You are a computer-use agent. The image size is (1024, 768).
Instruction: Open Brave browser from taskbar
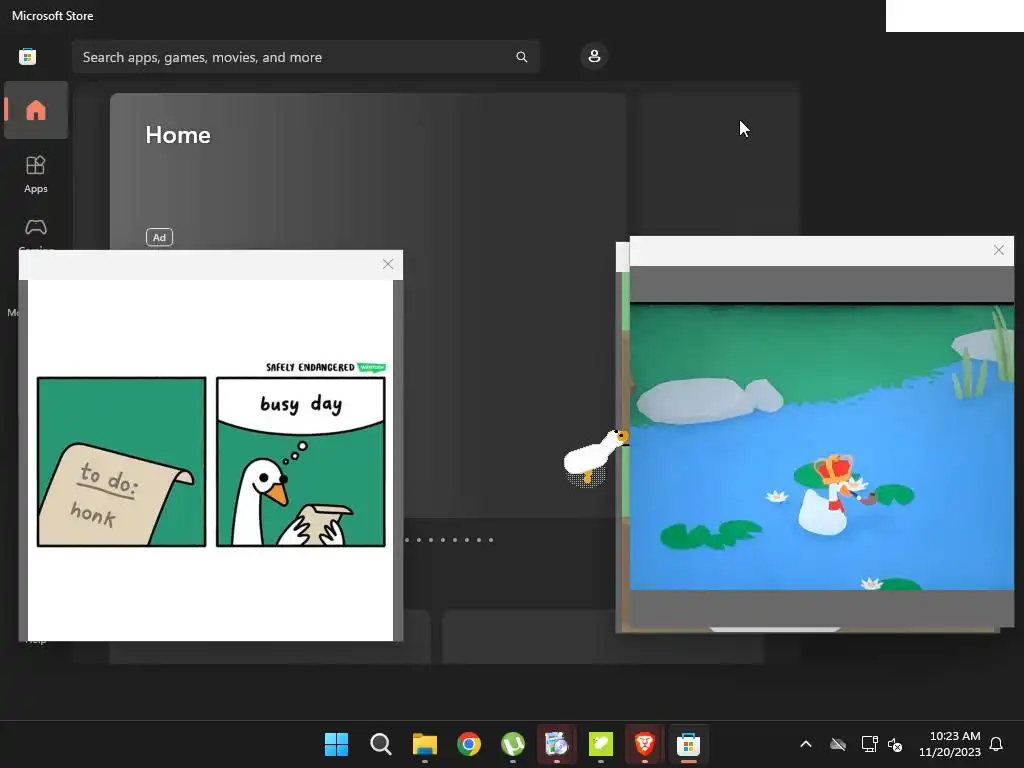click(x=645, y=744)
